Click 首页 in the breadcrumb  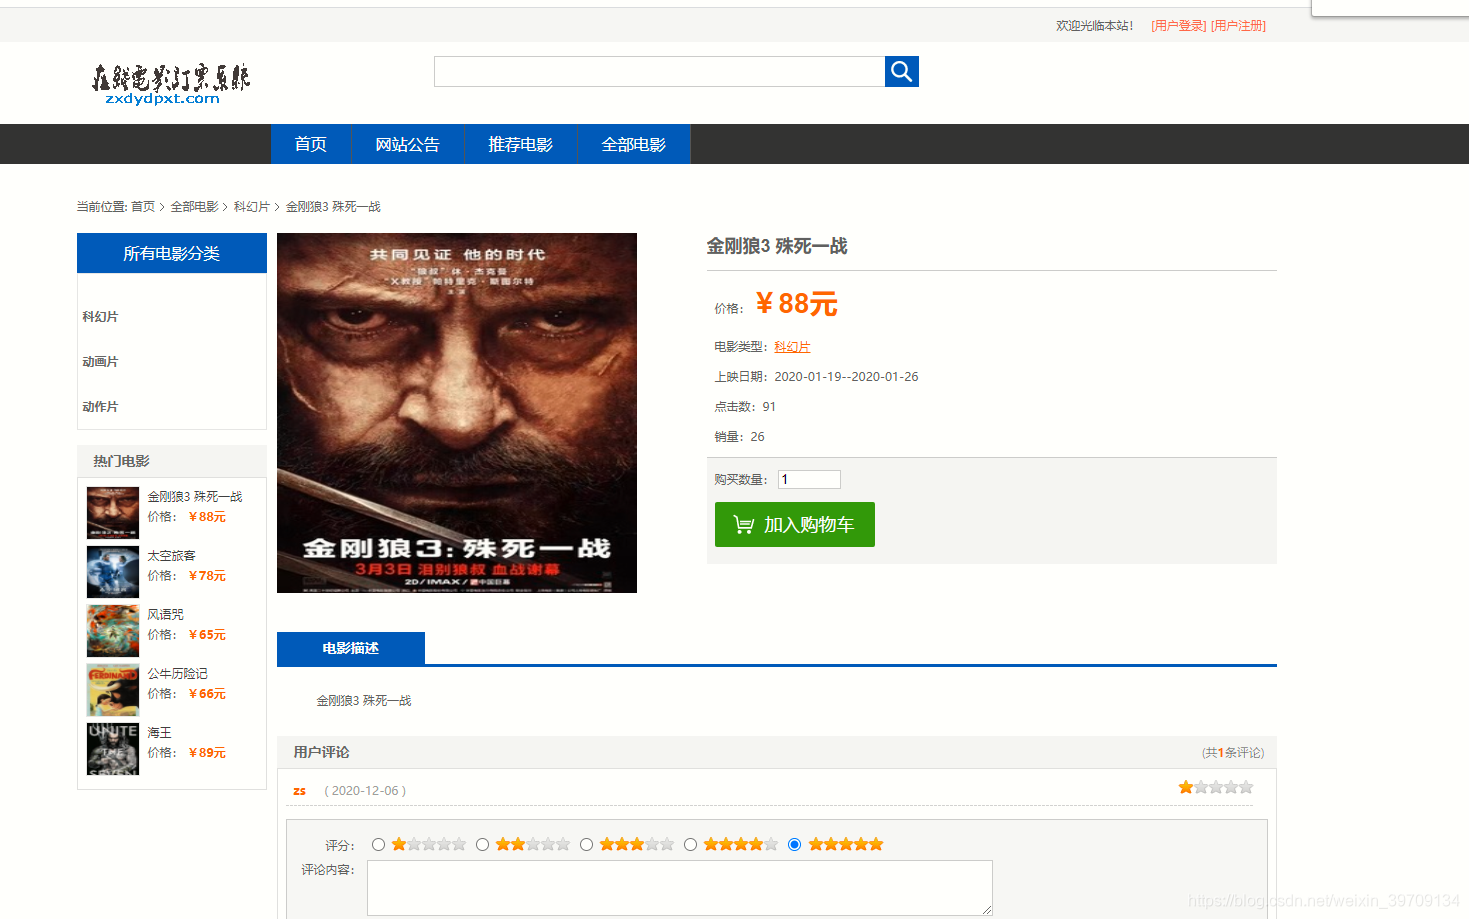click(x=143, y=207)
